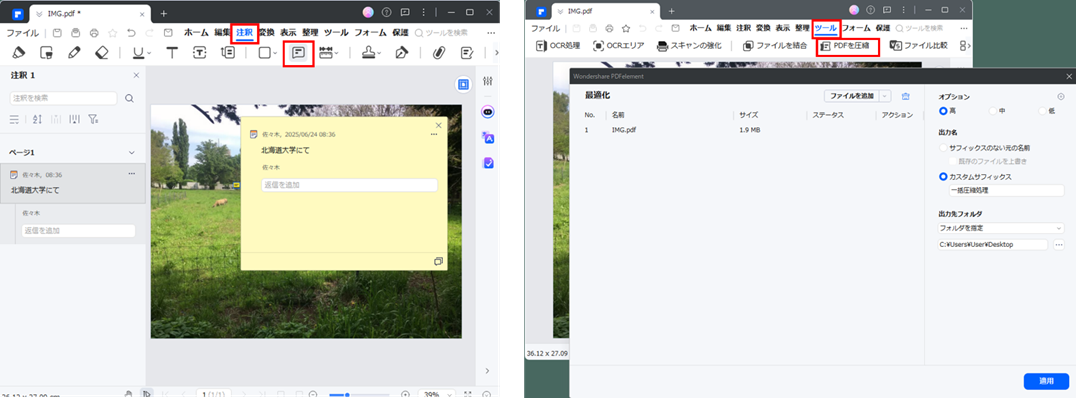Select the stamp tool
Screen dimensions: 1076x398
(x=368, y=53)
